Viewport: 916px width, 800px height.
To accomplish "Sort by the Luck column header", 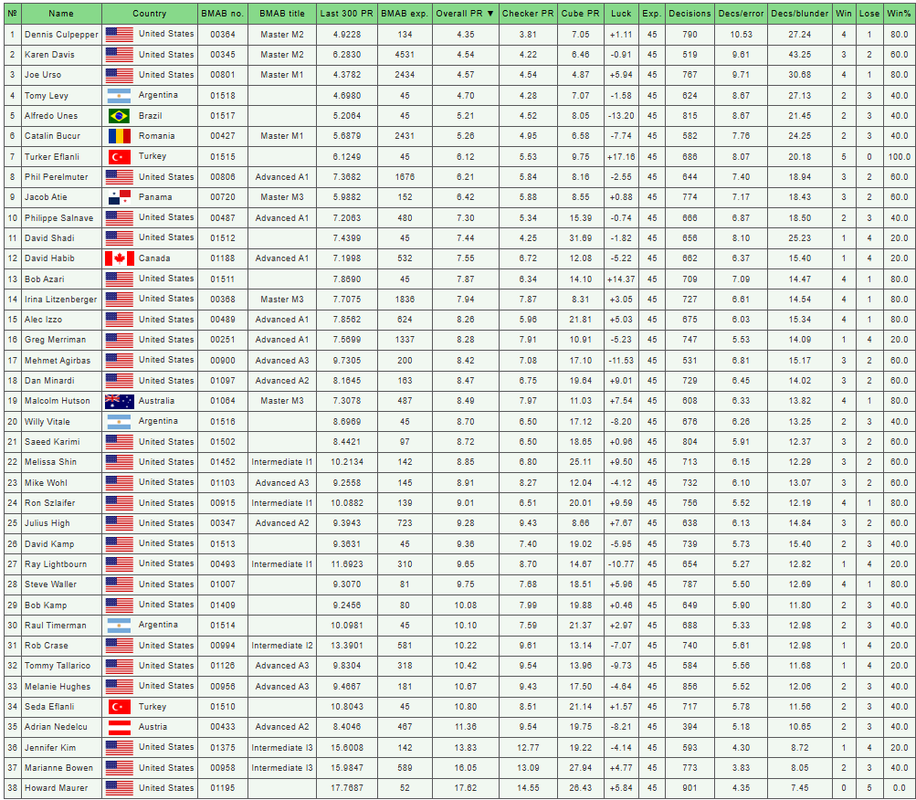I will (621, 13).
